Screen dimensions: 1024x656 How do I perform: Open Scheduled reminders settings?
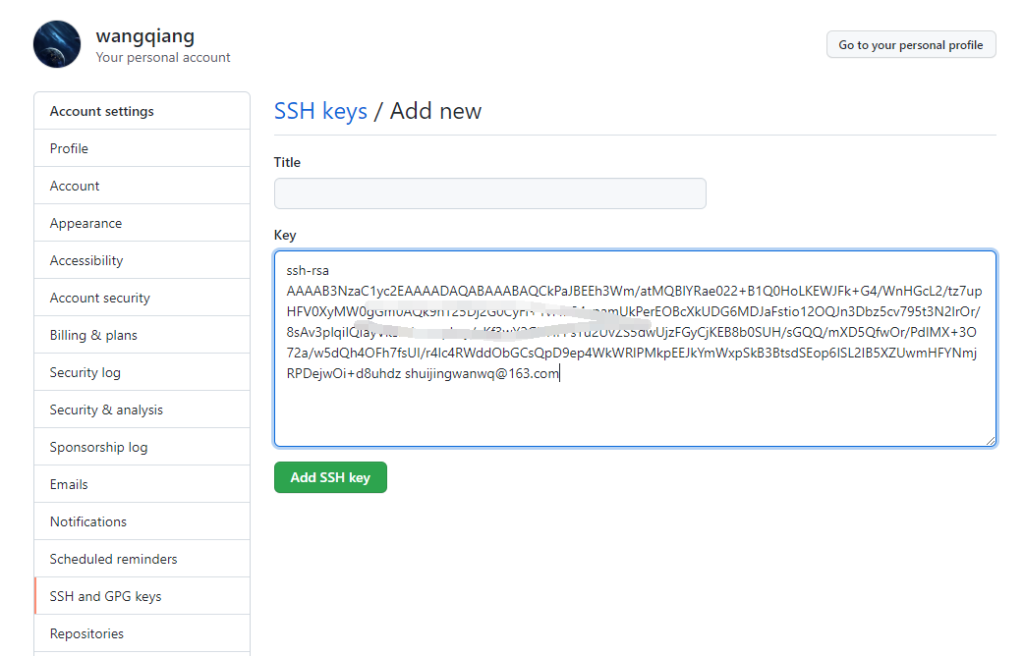pos(107,558)
